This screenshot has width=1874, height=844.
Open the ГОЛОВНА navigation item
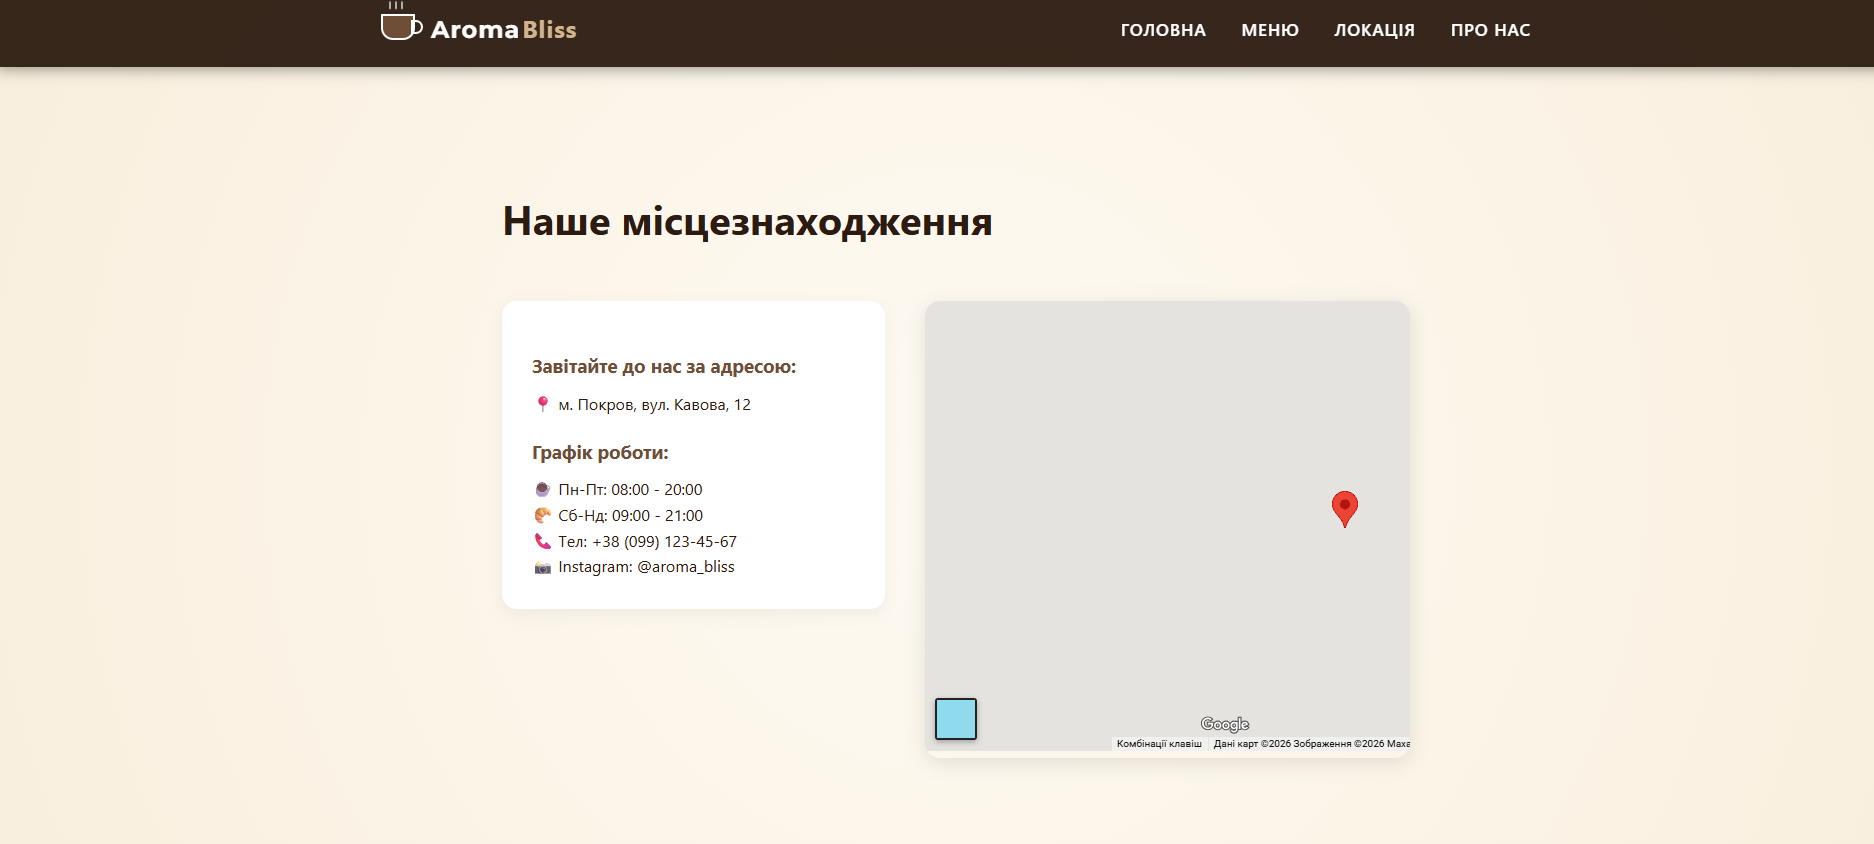[1162, 30]
